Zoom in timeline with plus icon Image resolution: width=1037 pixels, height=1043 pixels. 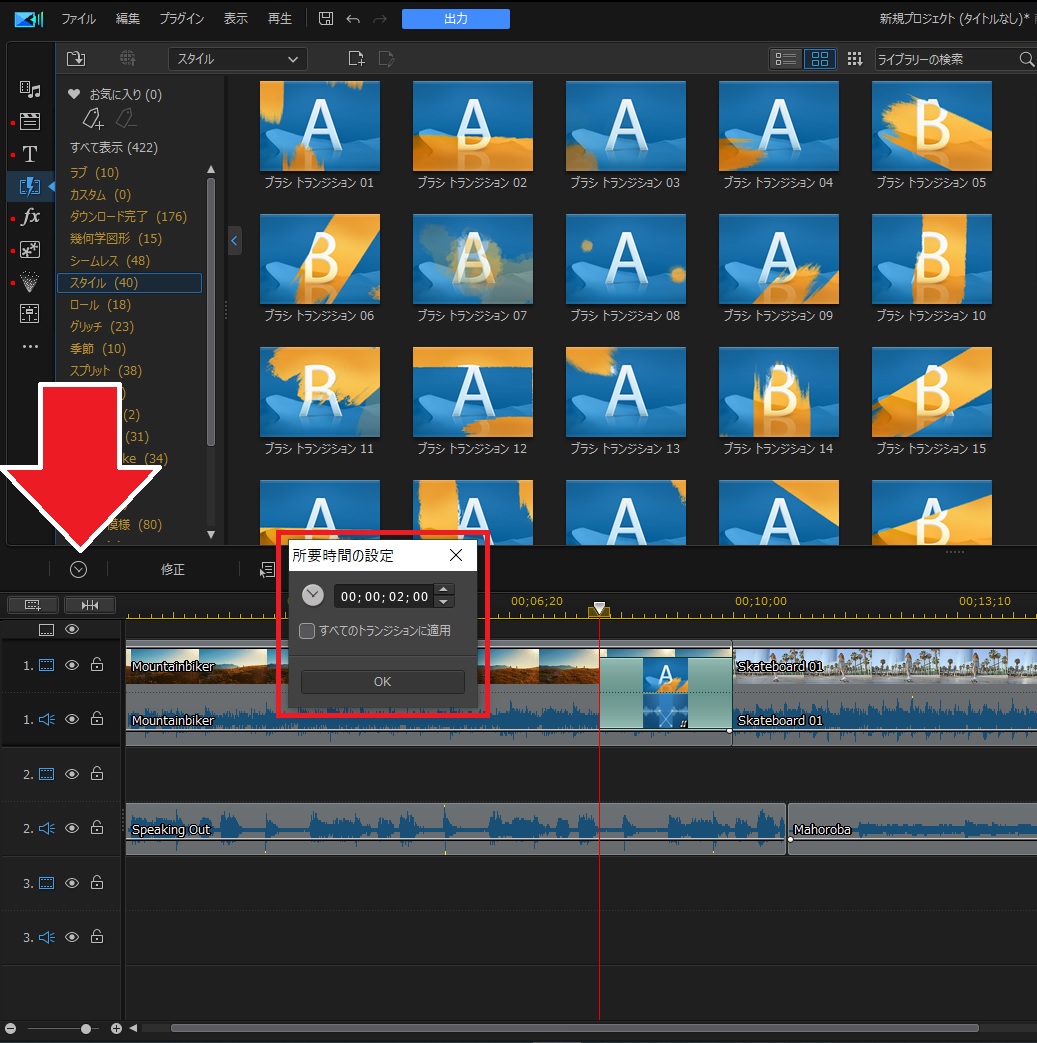116,1028
